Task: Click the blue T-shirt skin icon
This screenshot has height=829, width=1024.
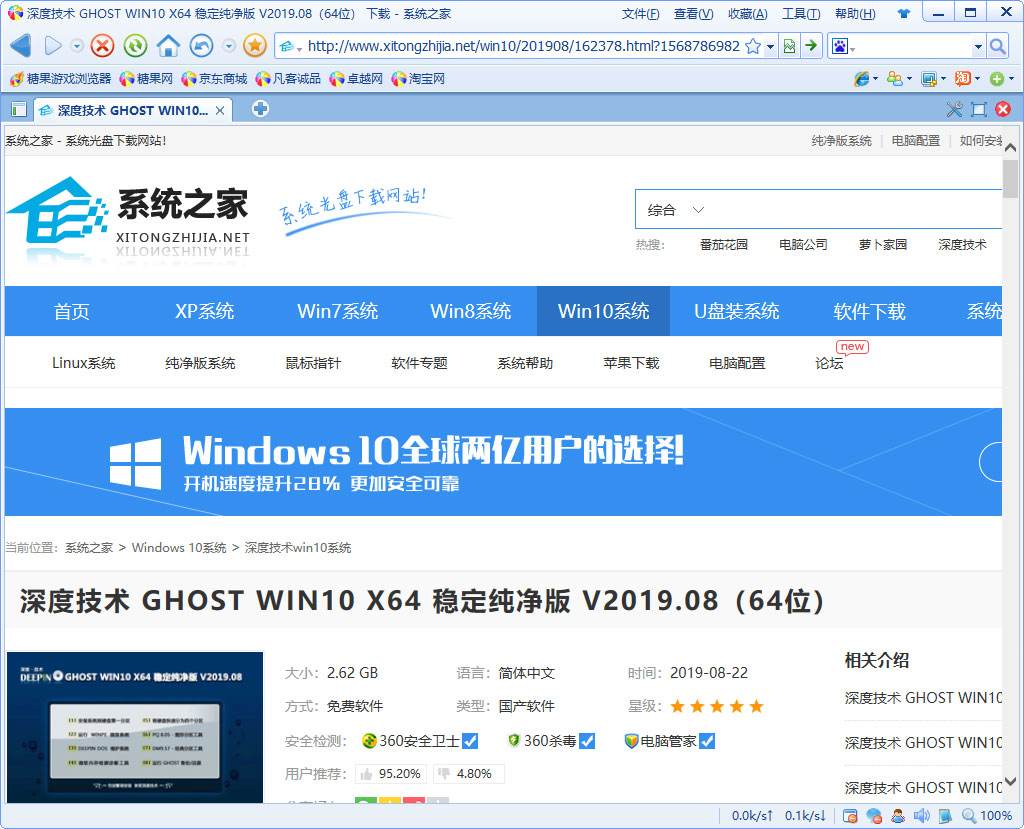Action: point(904,14)
